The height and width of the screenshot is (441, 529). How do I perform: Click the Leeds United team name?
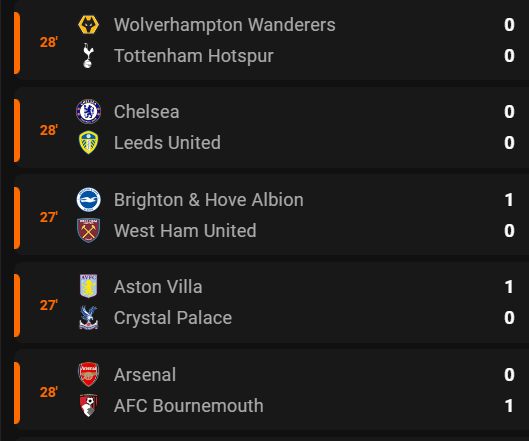(167, 143)
